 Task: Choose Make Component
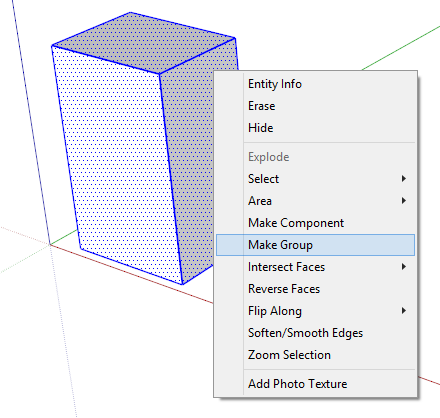315,223
